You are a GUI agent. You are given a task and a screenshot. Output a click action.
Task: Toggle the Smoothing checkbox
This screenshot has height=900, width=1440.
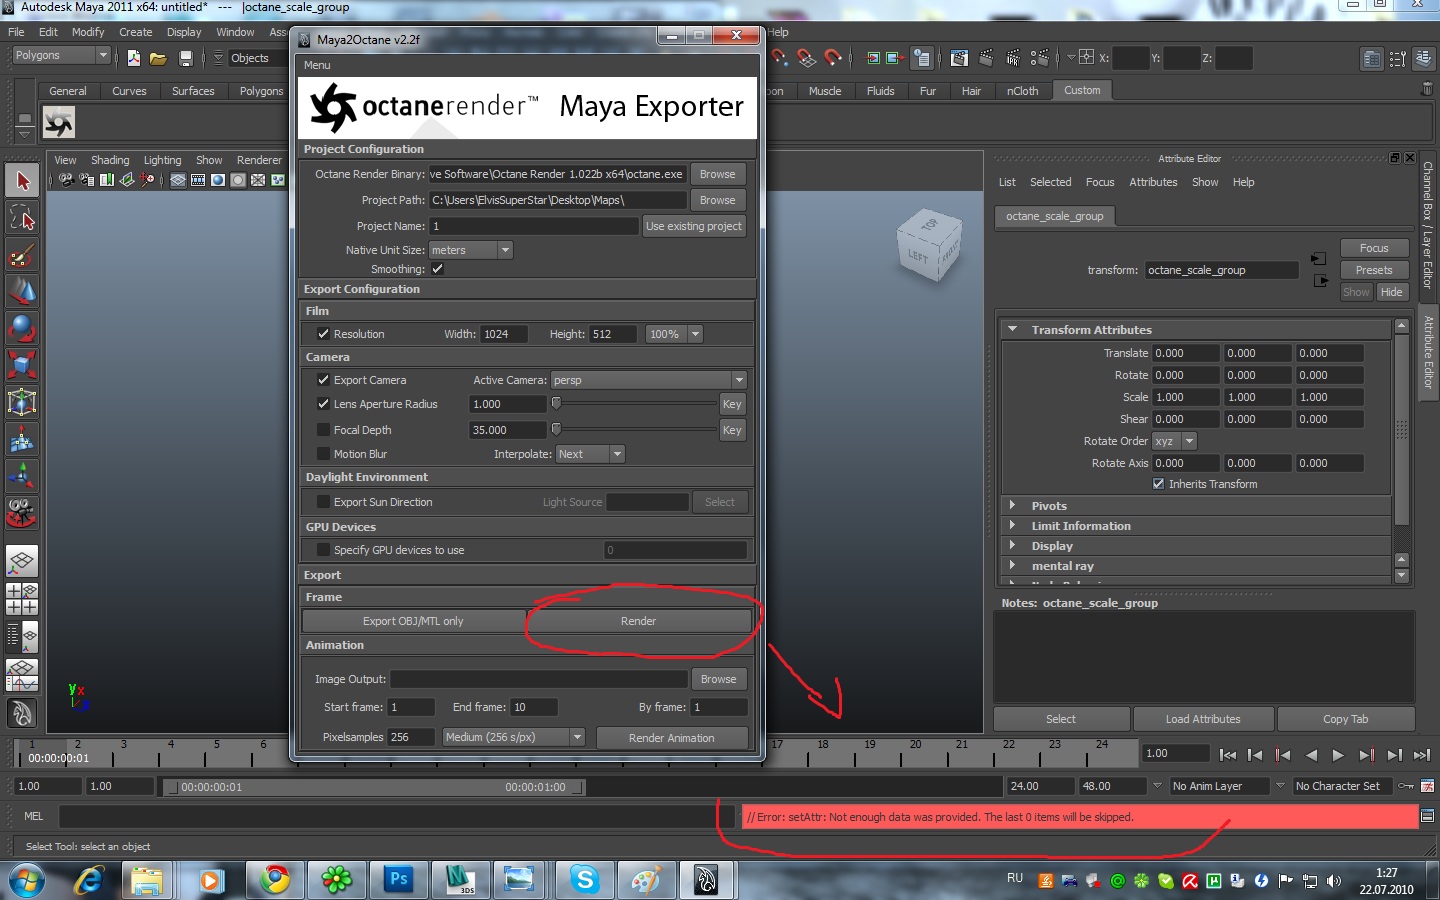437,269
